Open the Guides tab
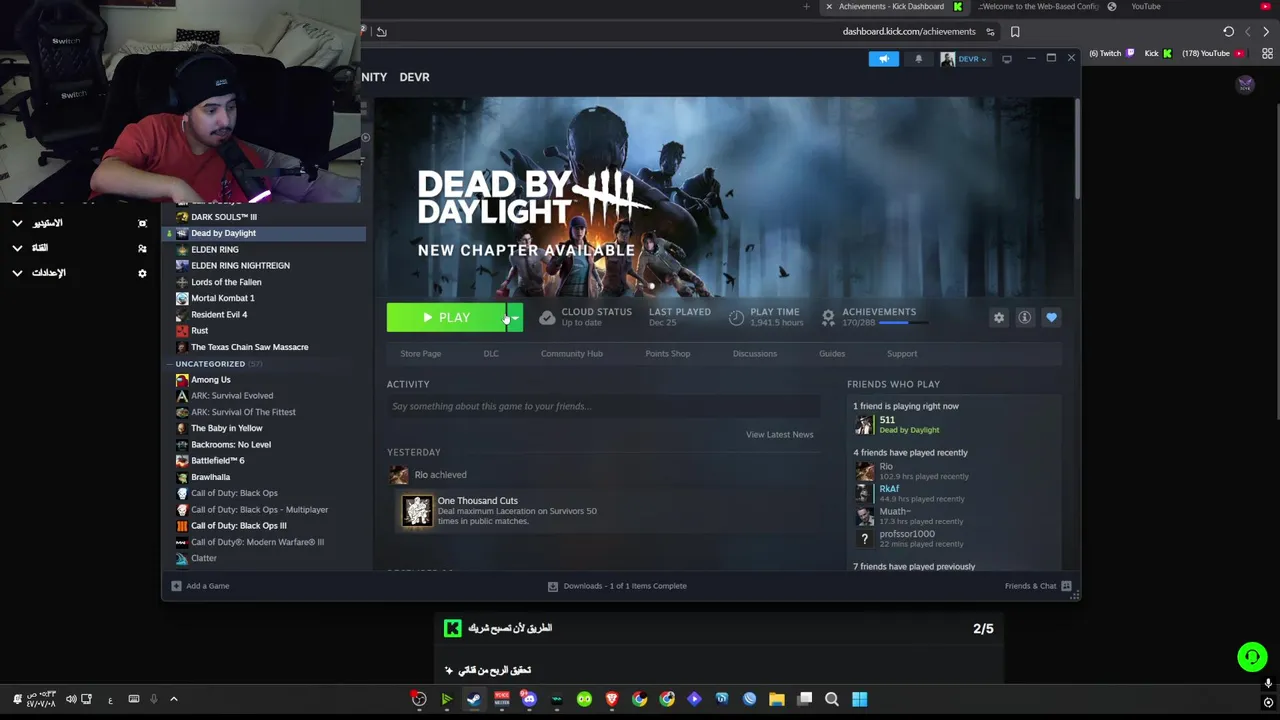1280x720 pixels. tap(832, 353)
